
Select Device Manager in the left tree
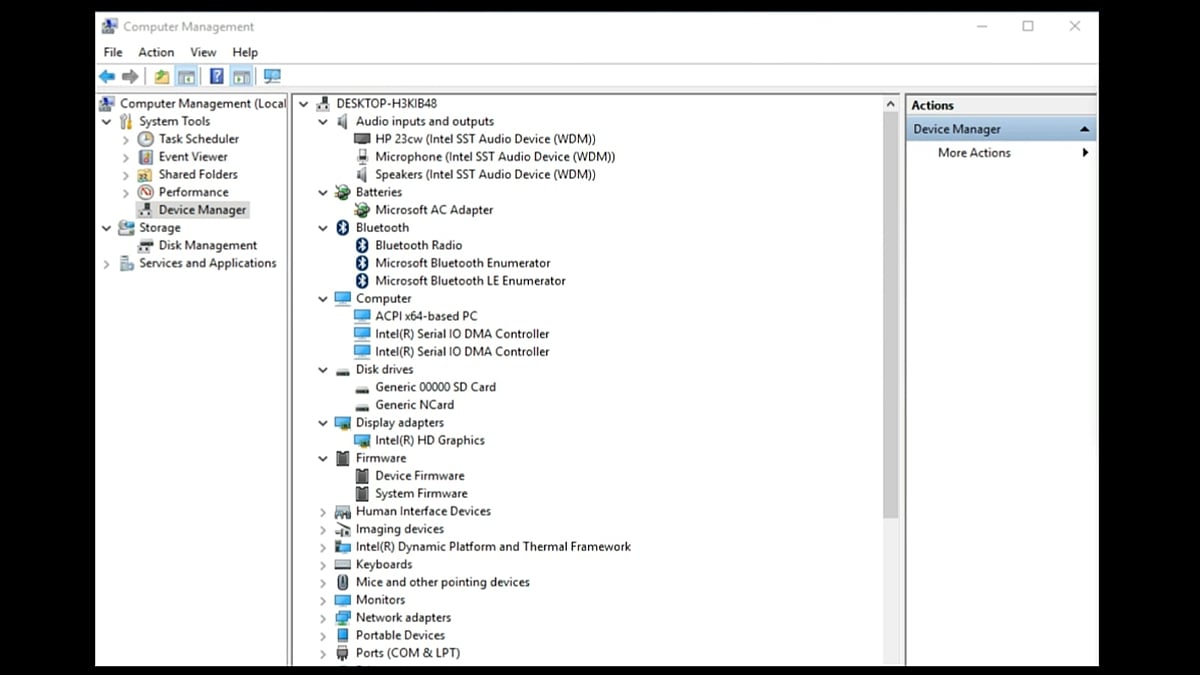pos(202,210)
